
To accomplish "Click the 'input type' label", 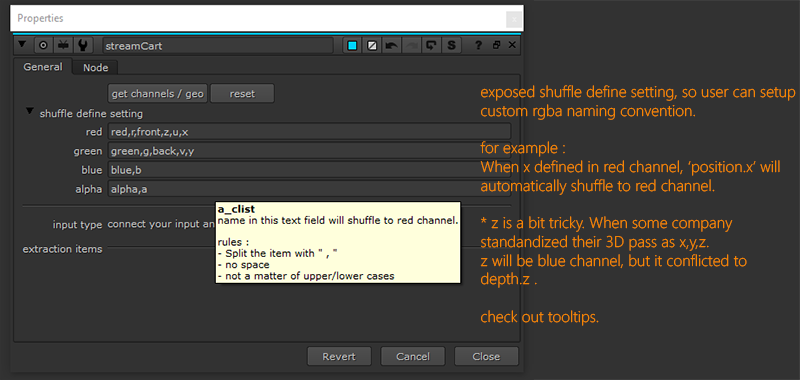I will point(78,224).
